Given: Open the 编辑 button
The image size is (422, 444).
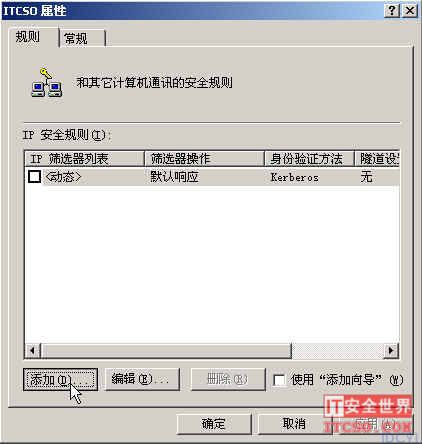Looking at the screenshot, I should 142,379.
